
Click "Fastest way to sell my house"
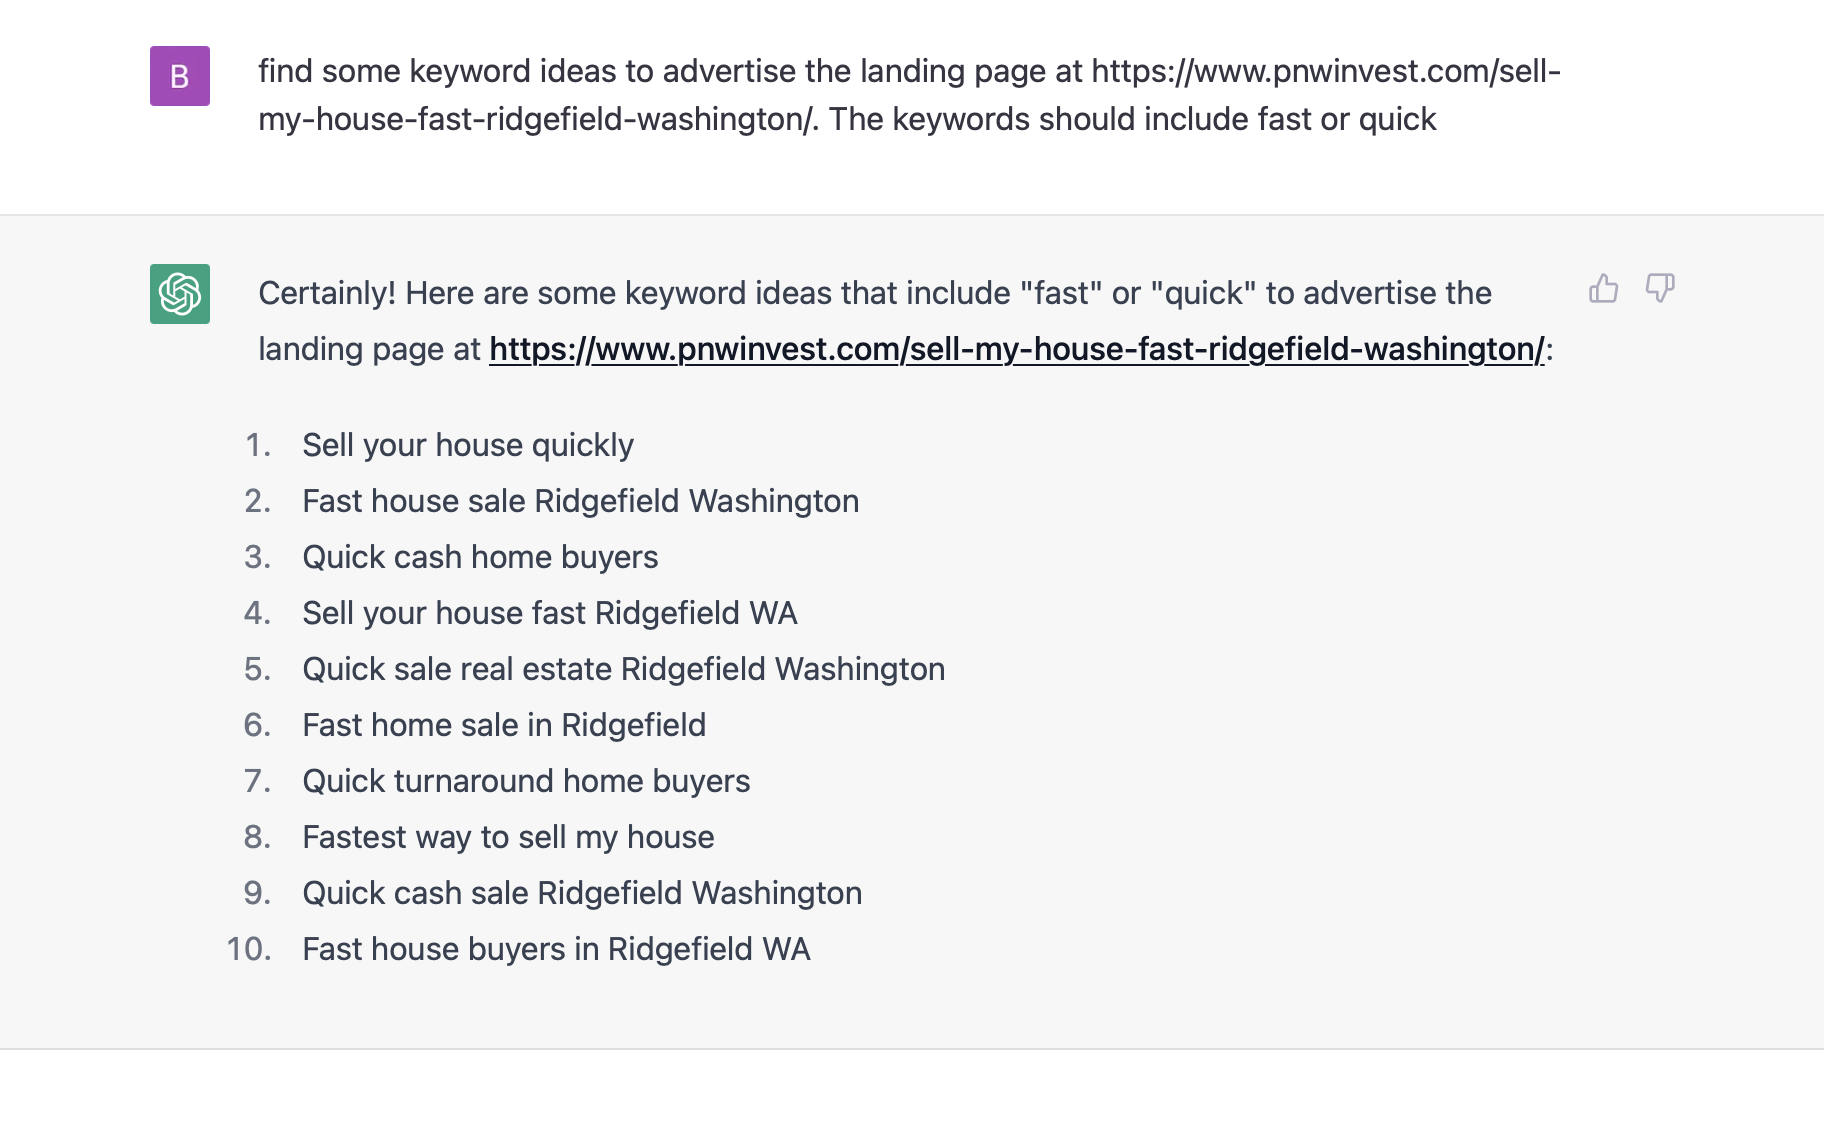pyautogui.click(x=508, y=837)
